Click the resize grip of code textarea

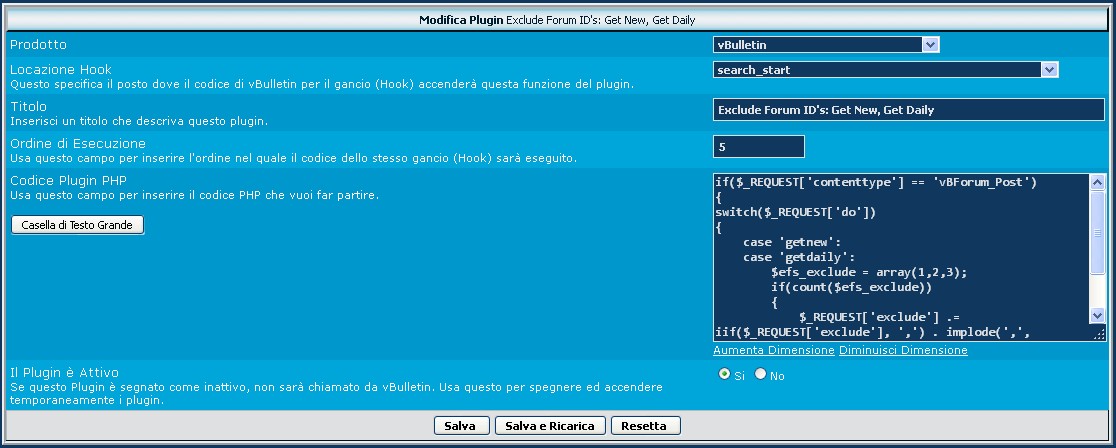(x=1098, y=334)
